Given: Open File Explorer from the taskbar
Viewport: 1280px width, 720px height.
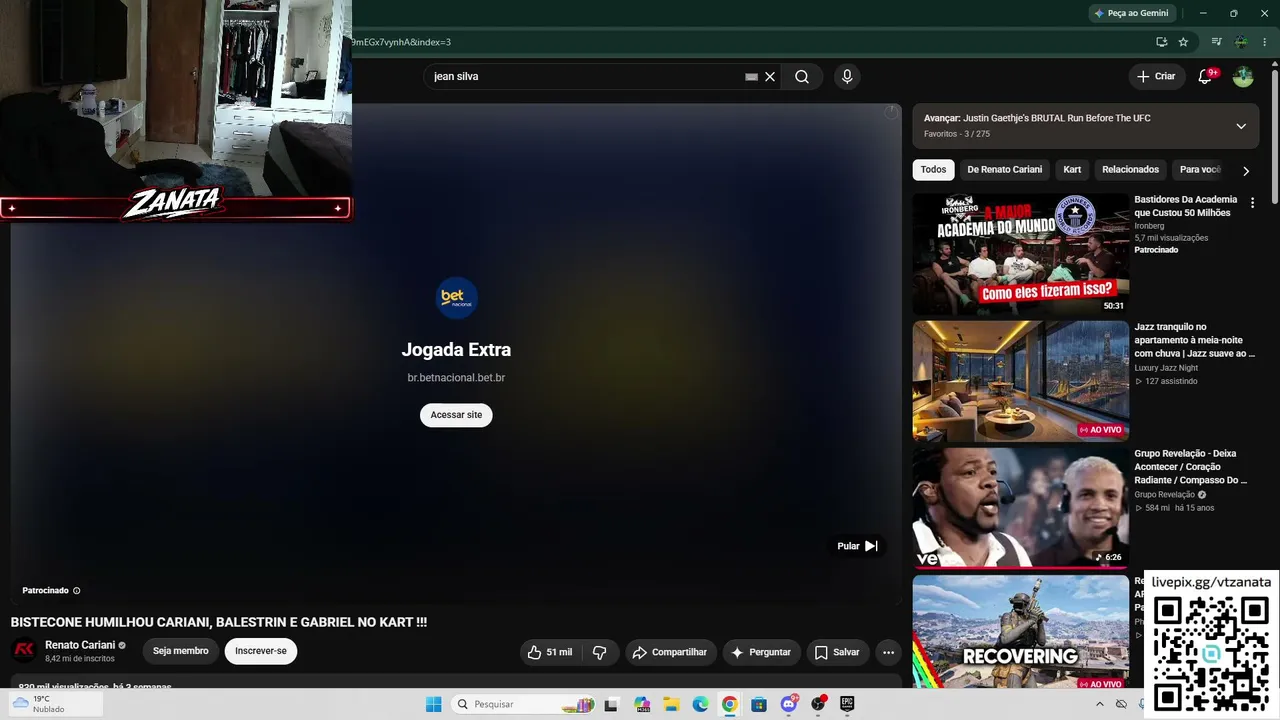Looking at the screenshot, I should click(x=671, y=704).
